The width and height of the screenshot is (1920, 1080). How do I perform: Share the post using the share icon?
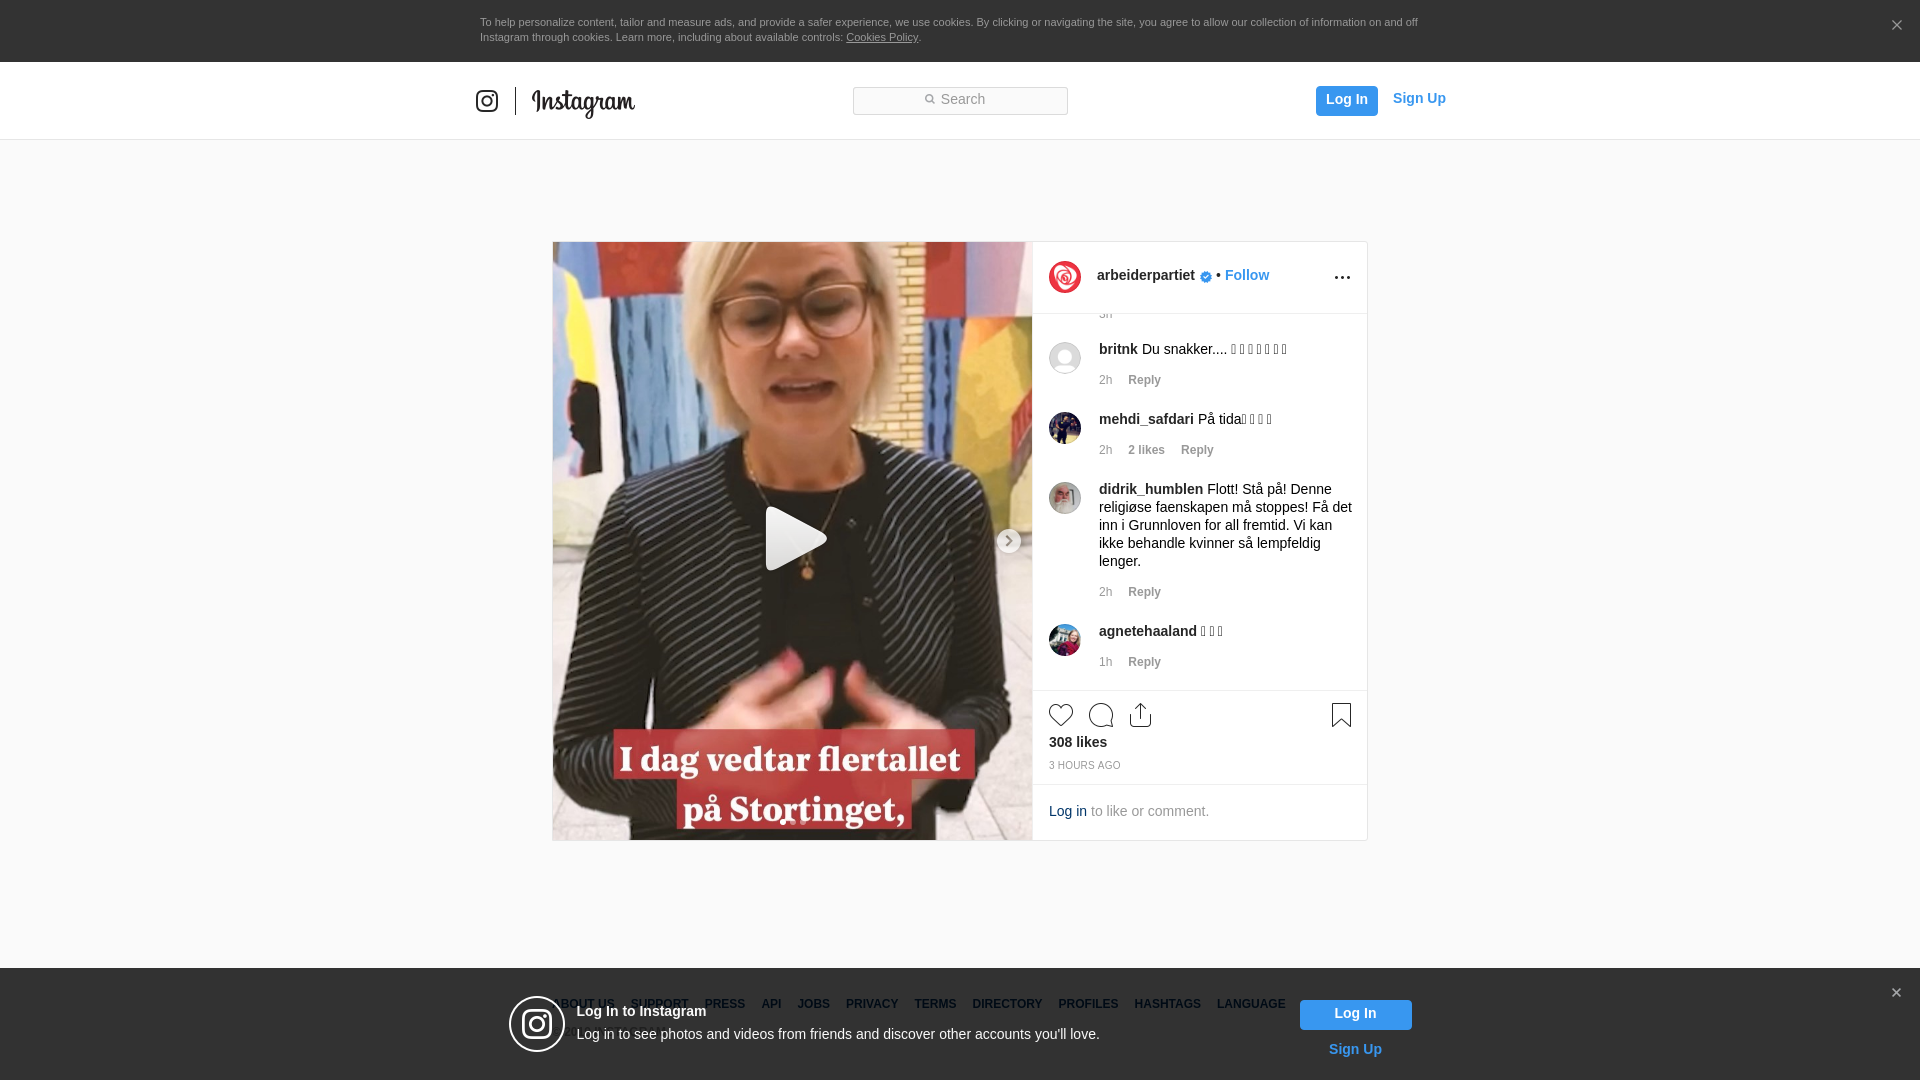tap(1140, 715)
